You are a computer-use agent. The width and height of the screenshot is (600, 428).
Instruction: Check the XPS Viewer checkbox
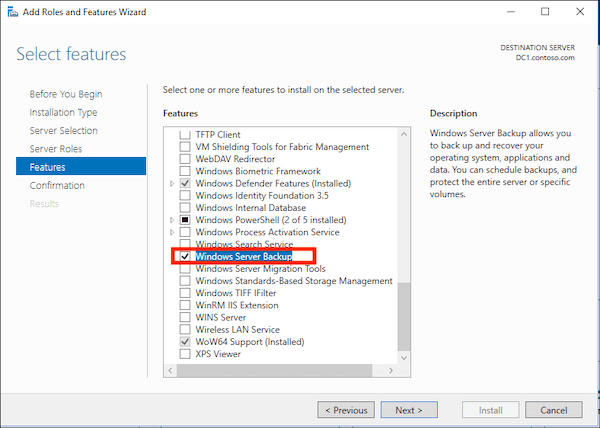(x=184, y=354)
